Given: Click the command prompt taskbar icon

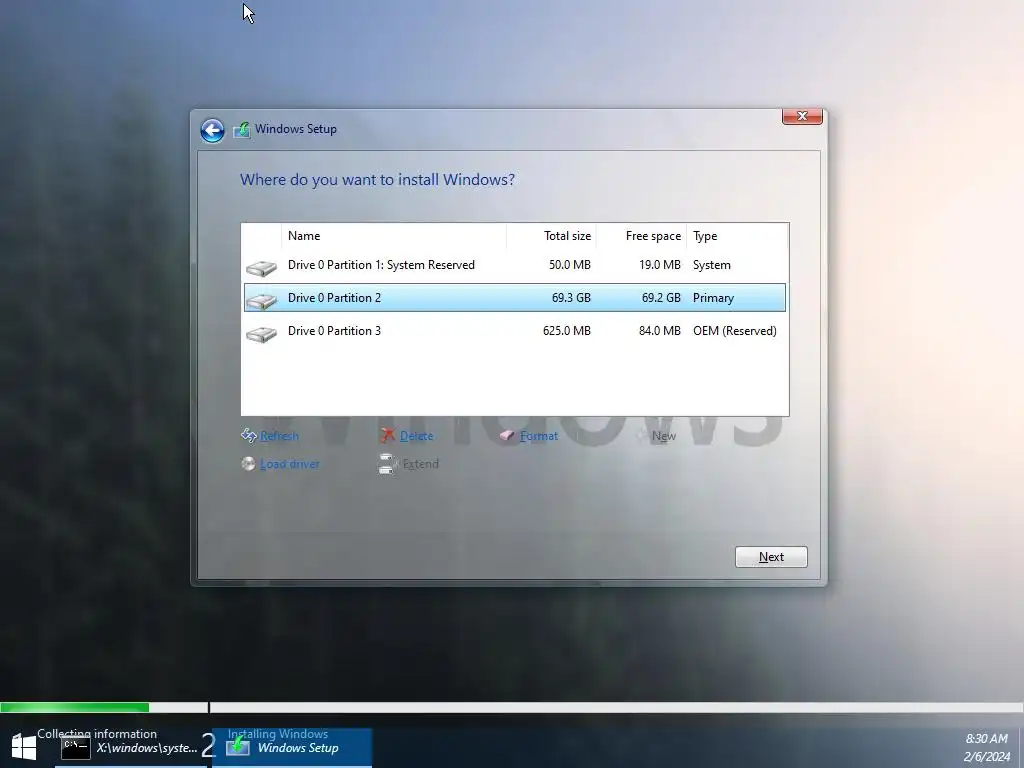Looking at the screenshot, I should coord(76,748).
